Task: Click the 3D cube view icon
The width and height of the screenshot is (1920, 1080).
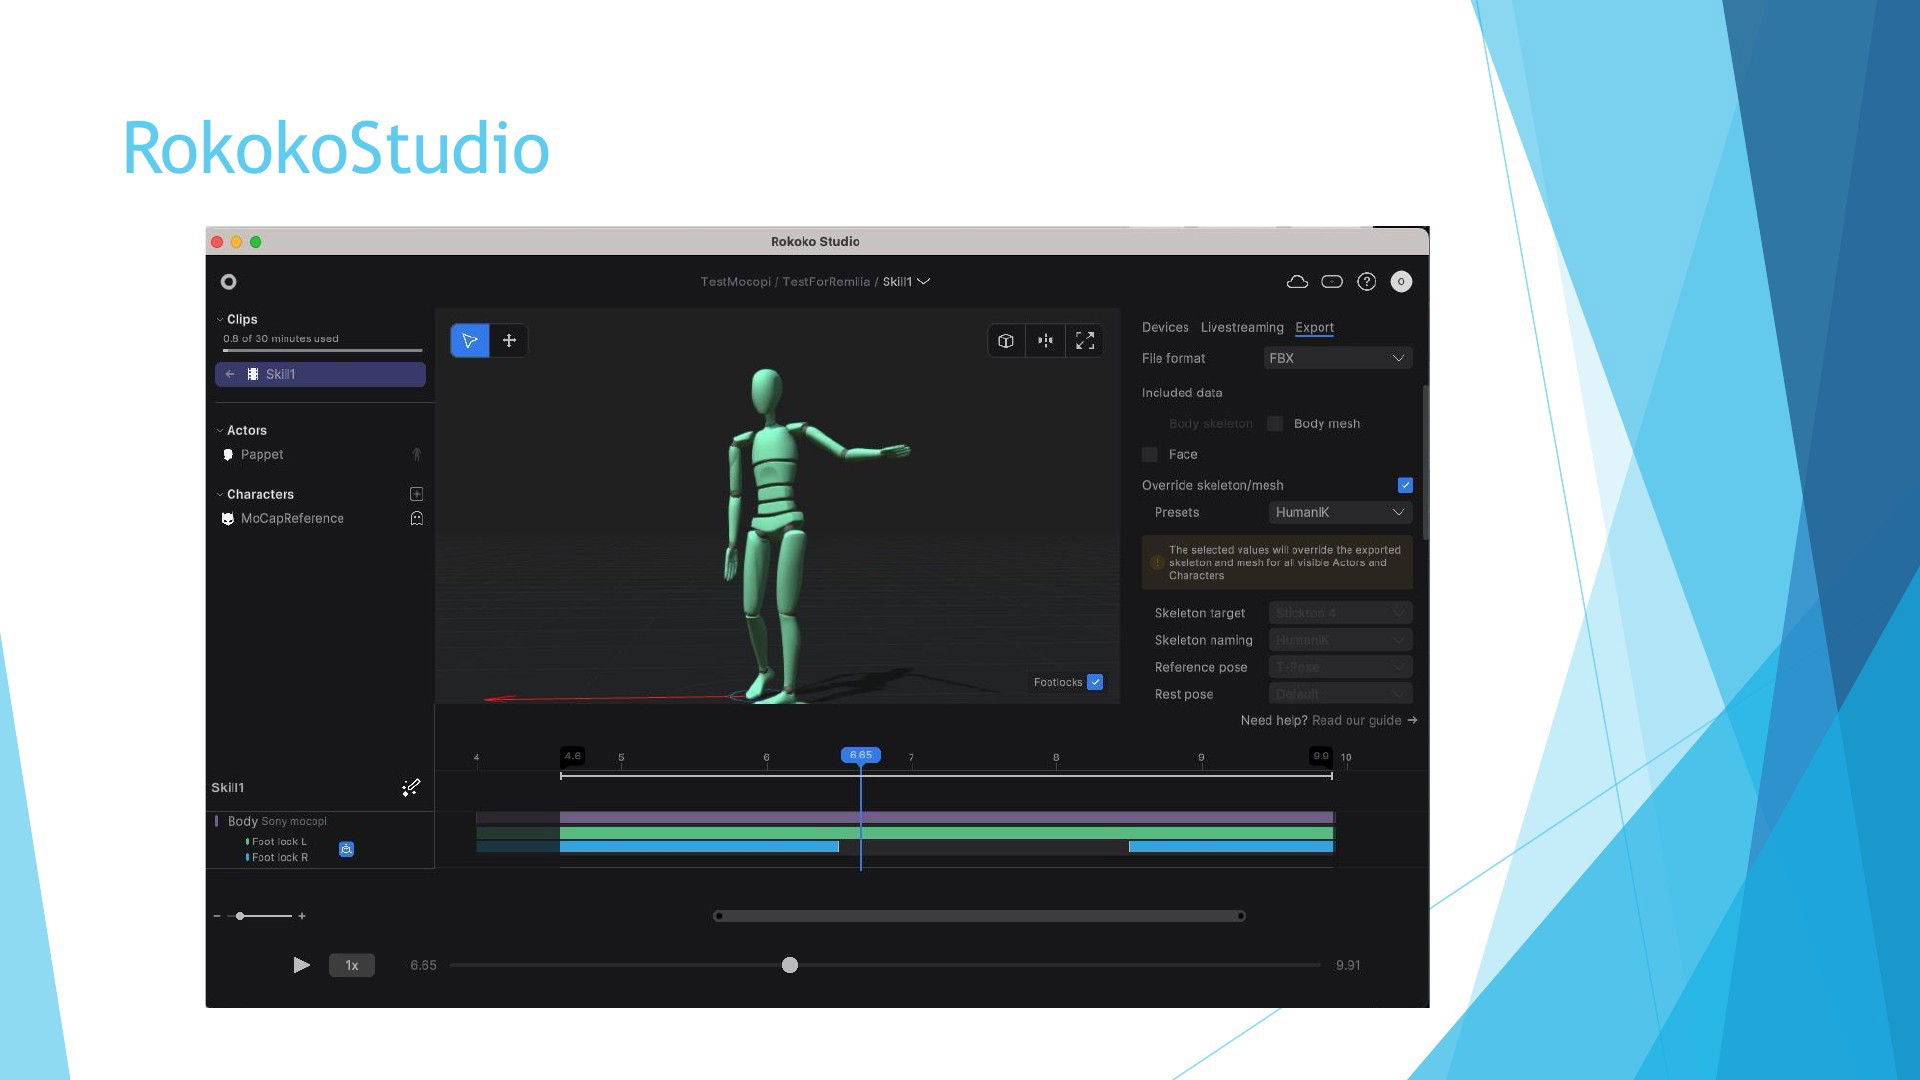Action: 1006,341
